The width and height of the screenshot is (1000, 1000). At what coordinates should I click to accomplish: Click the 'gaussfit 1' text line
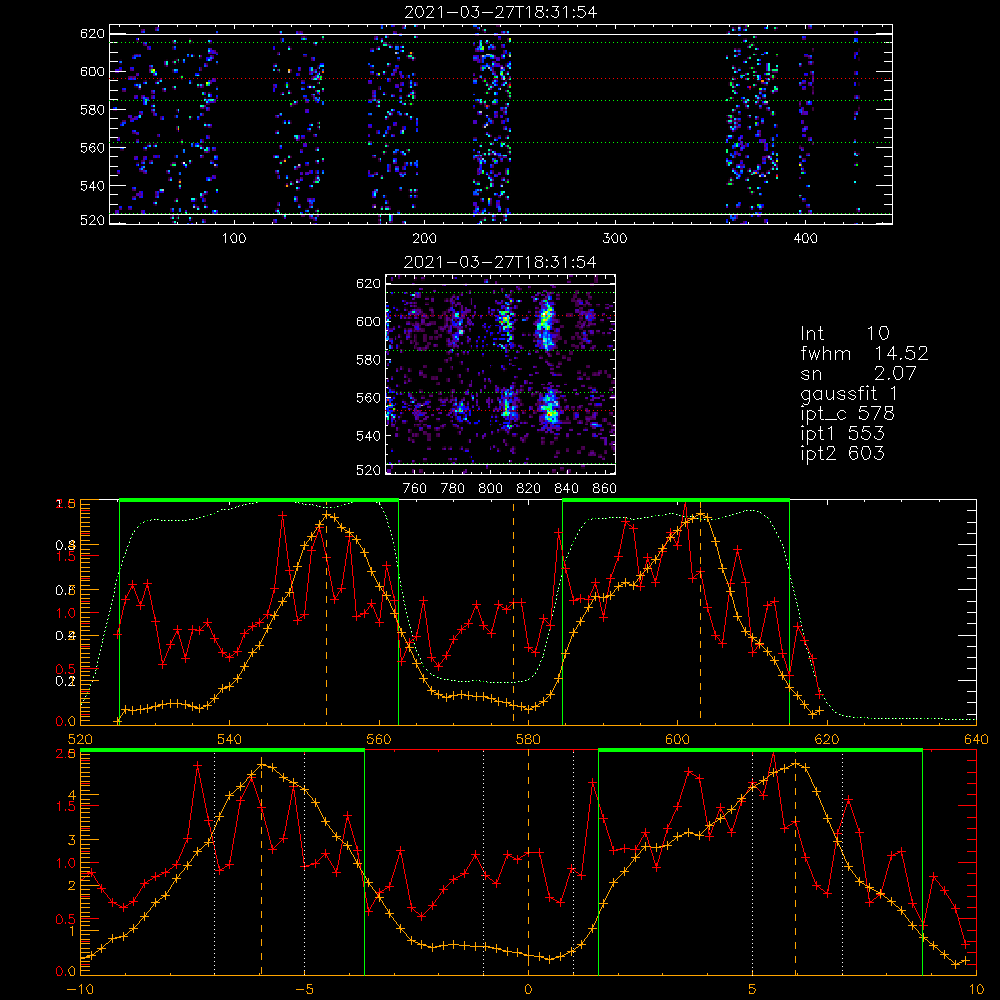tap(849, 393)
